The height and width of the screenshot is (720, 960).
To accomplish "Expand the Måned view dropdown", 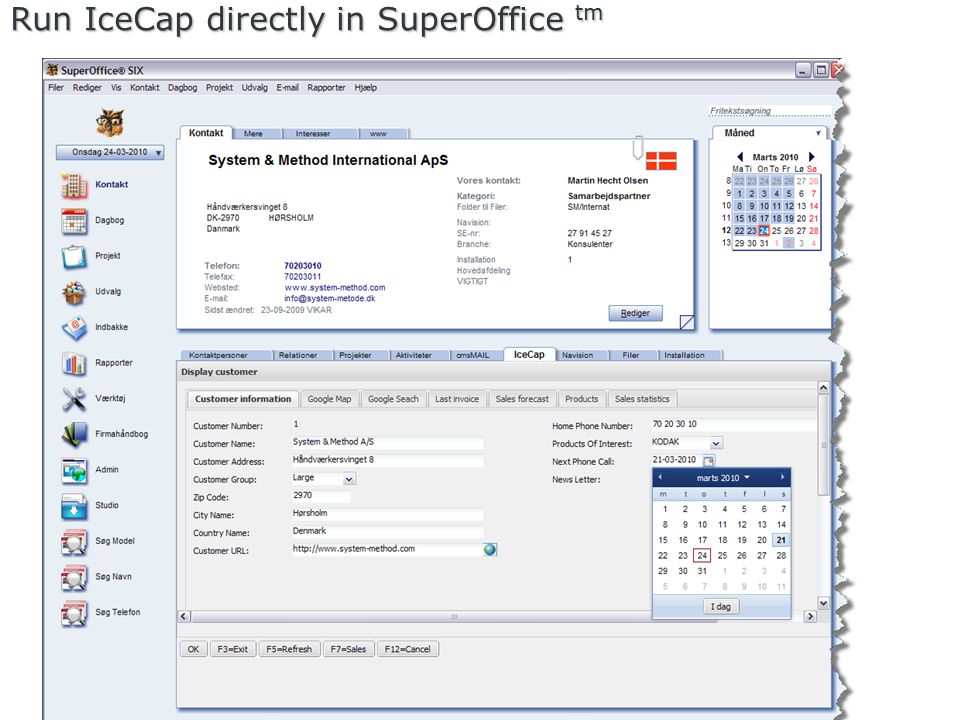I will click(x=819, y=133).
